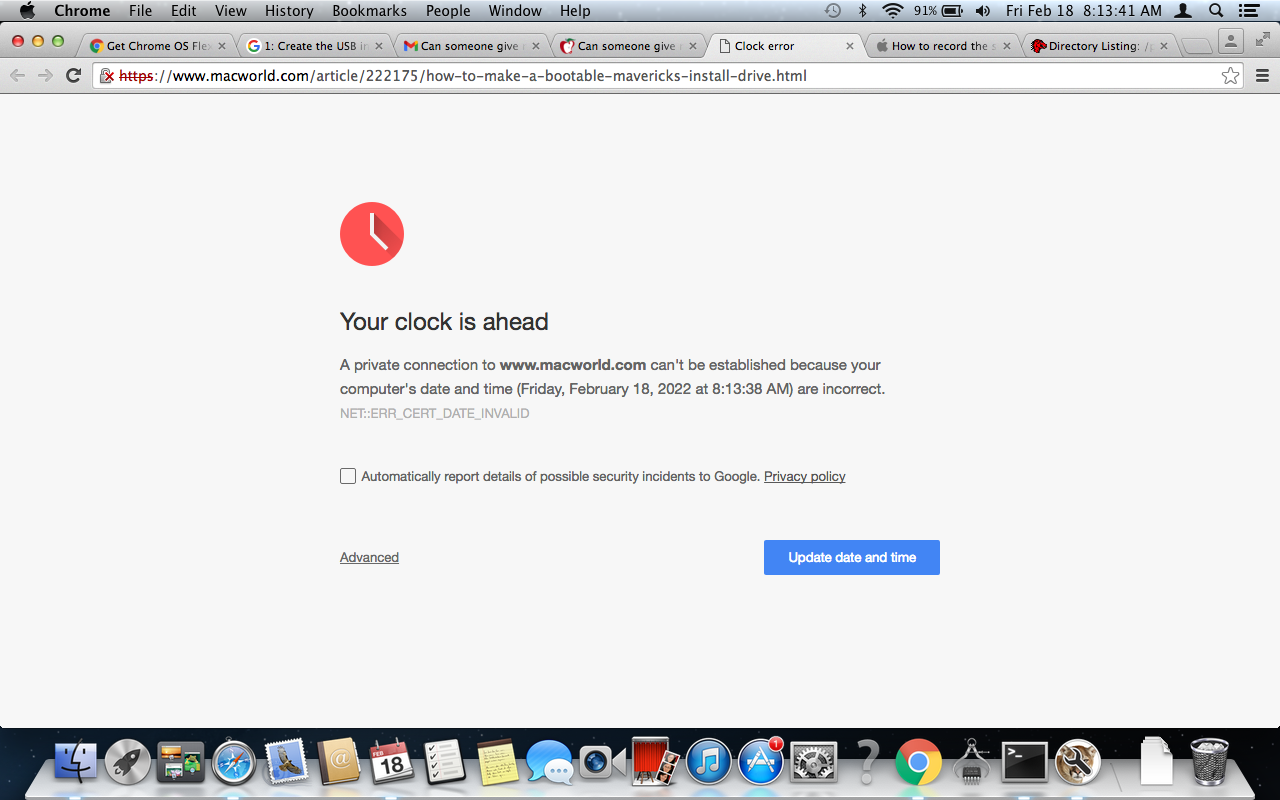
Task: Open the Edit menu
Action: (183, 11)
